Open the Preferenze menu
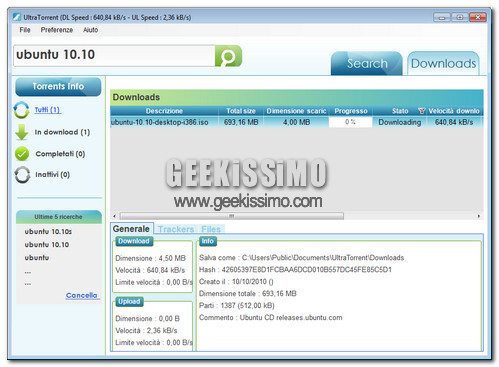Screen dimensions: 499x367 click(x=57, y=30)
